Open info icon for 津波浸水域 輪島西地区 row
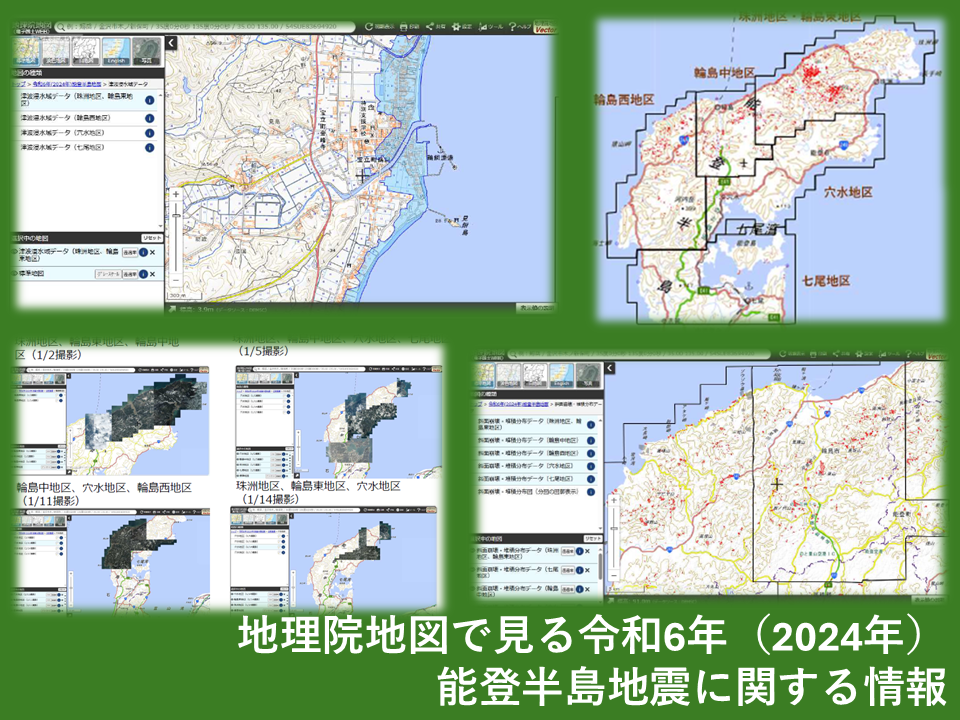 pyautogui.click(x=149, y=118)
